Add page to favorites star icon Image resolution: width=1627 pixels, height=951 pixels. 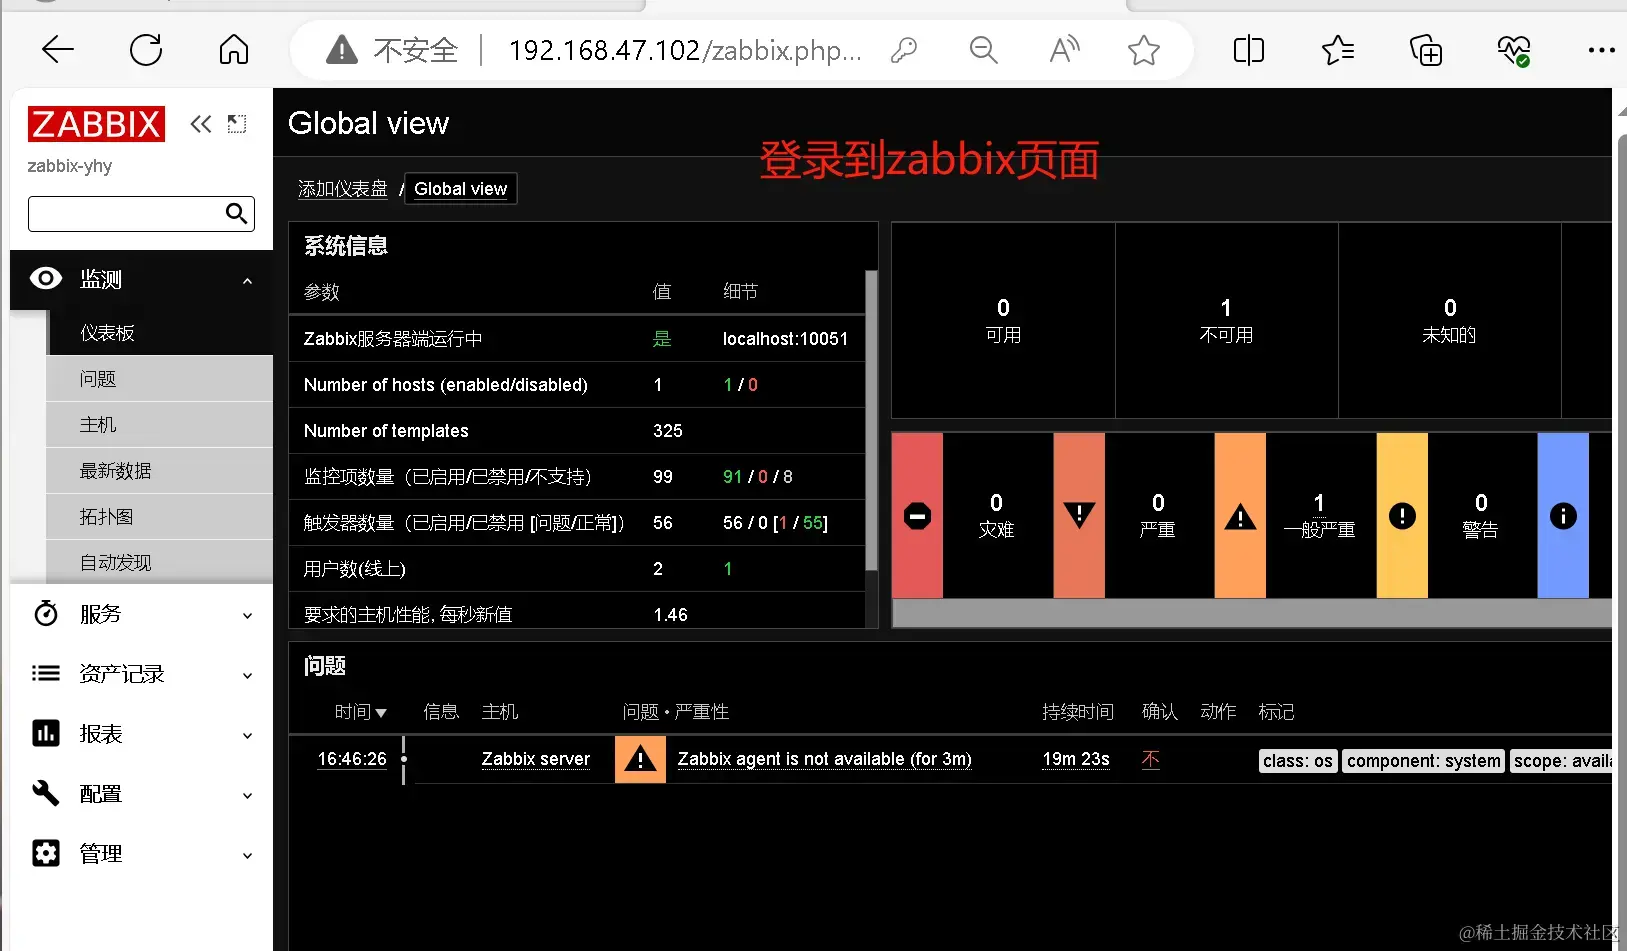click(1144, 50)
